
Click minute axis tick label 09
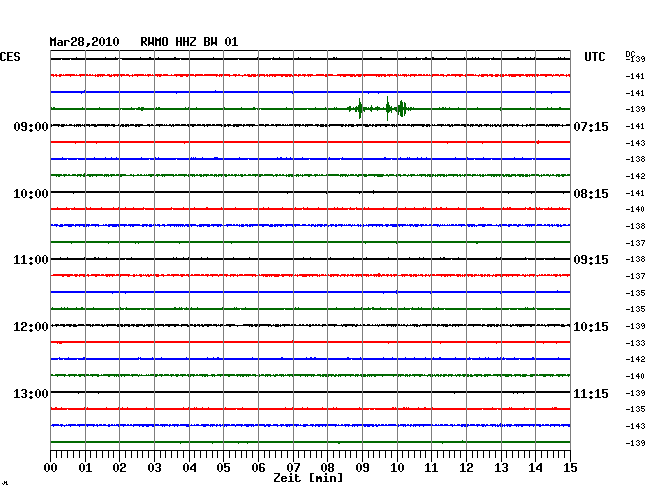click(x=362, y=467)
